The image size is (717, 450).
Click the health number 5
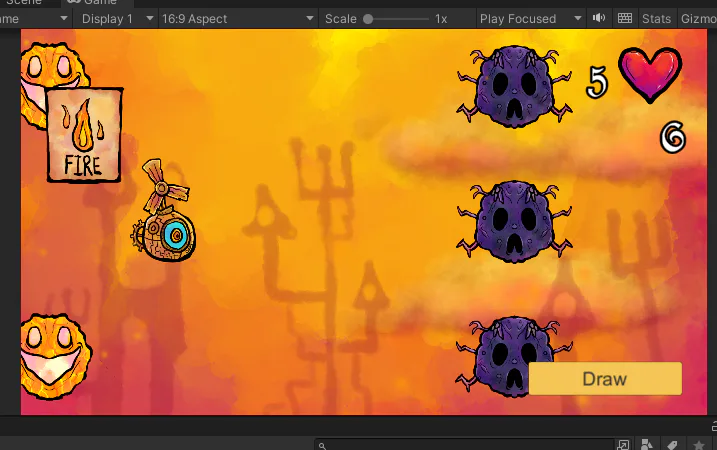point(597,82)
